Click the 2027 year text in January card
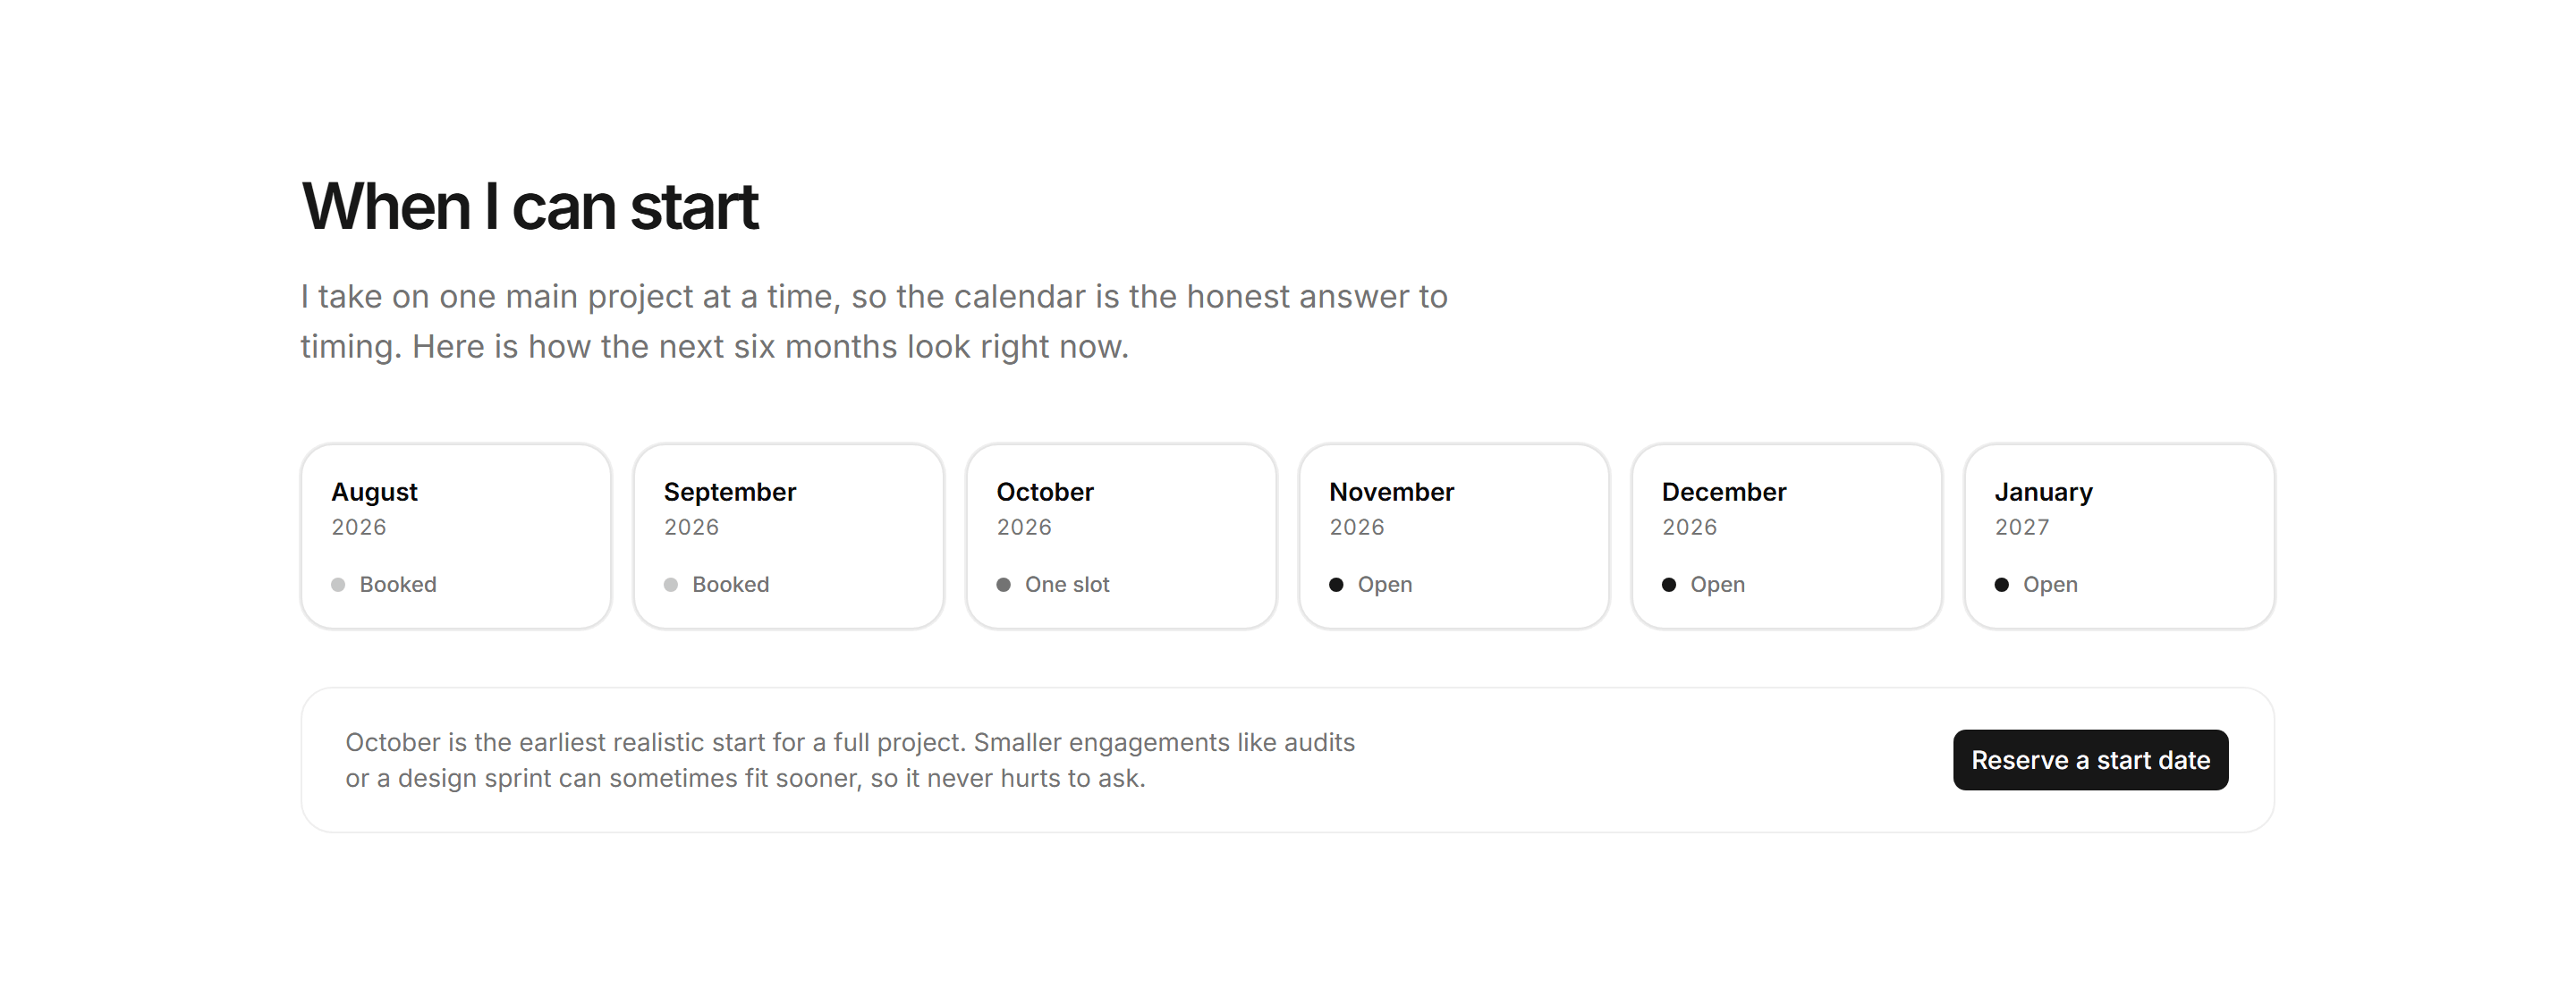The width and height of the screenshot is (2576, 1005). (2021, 527)
